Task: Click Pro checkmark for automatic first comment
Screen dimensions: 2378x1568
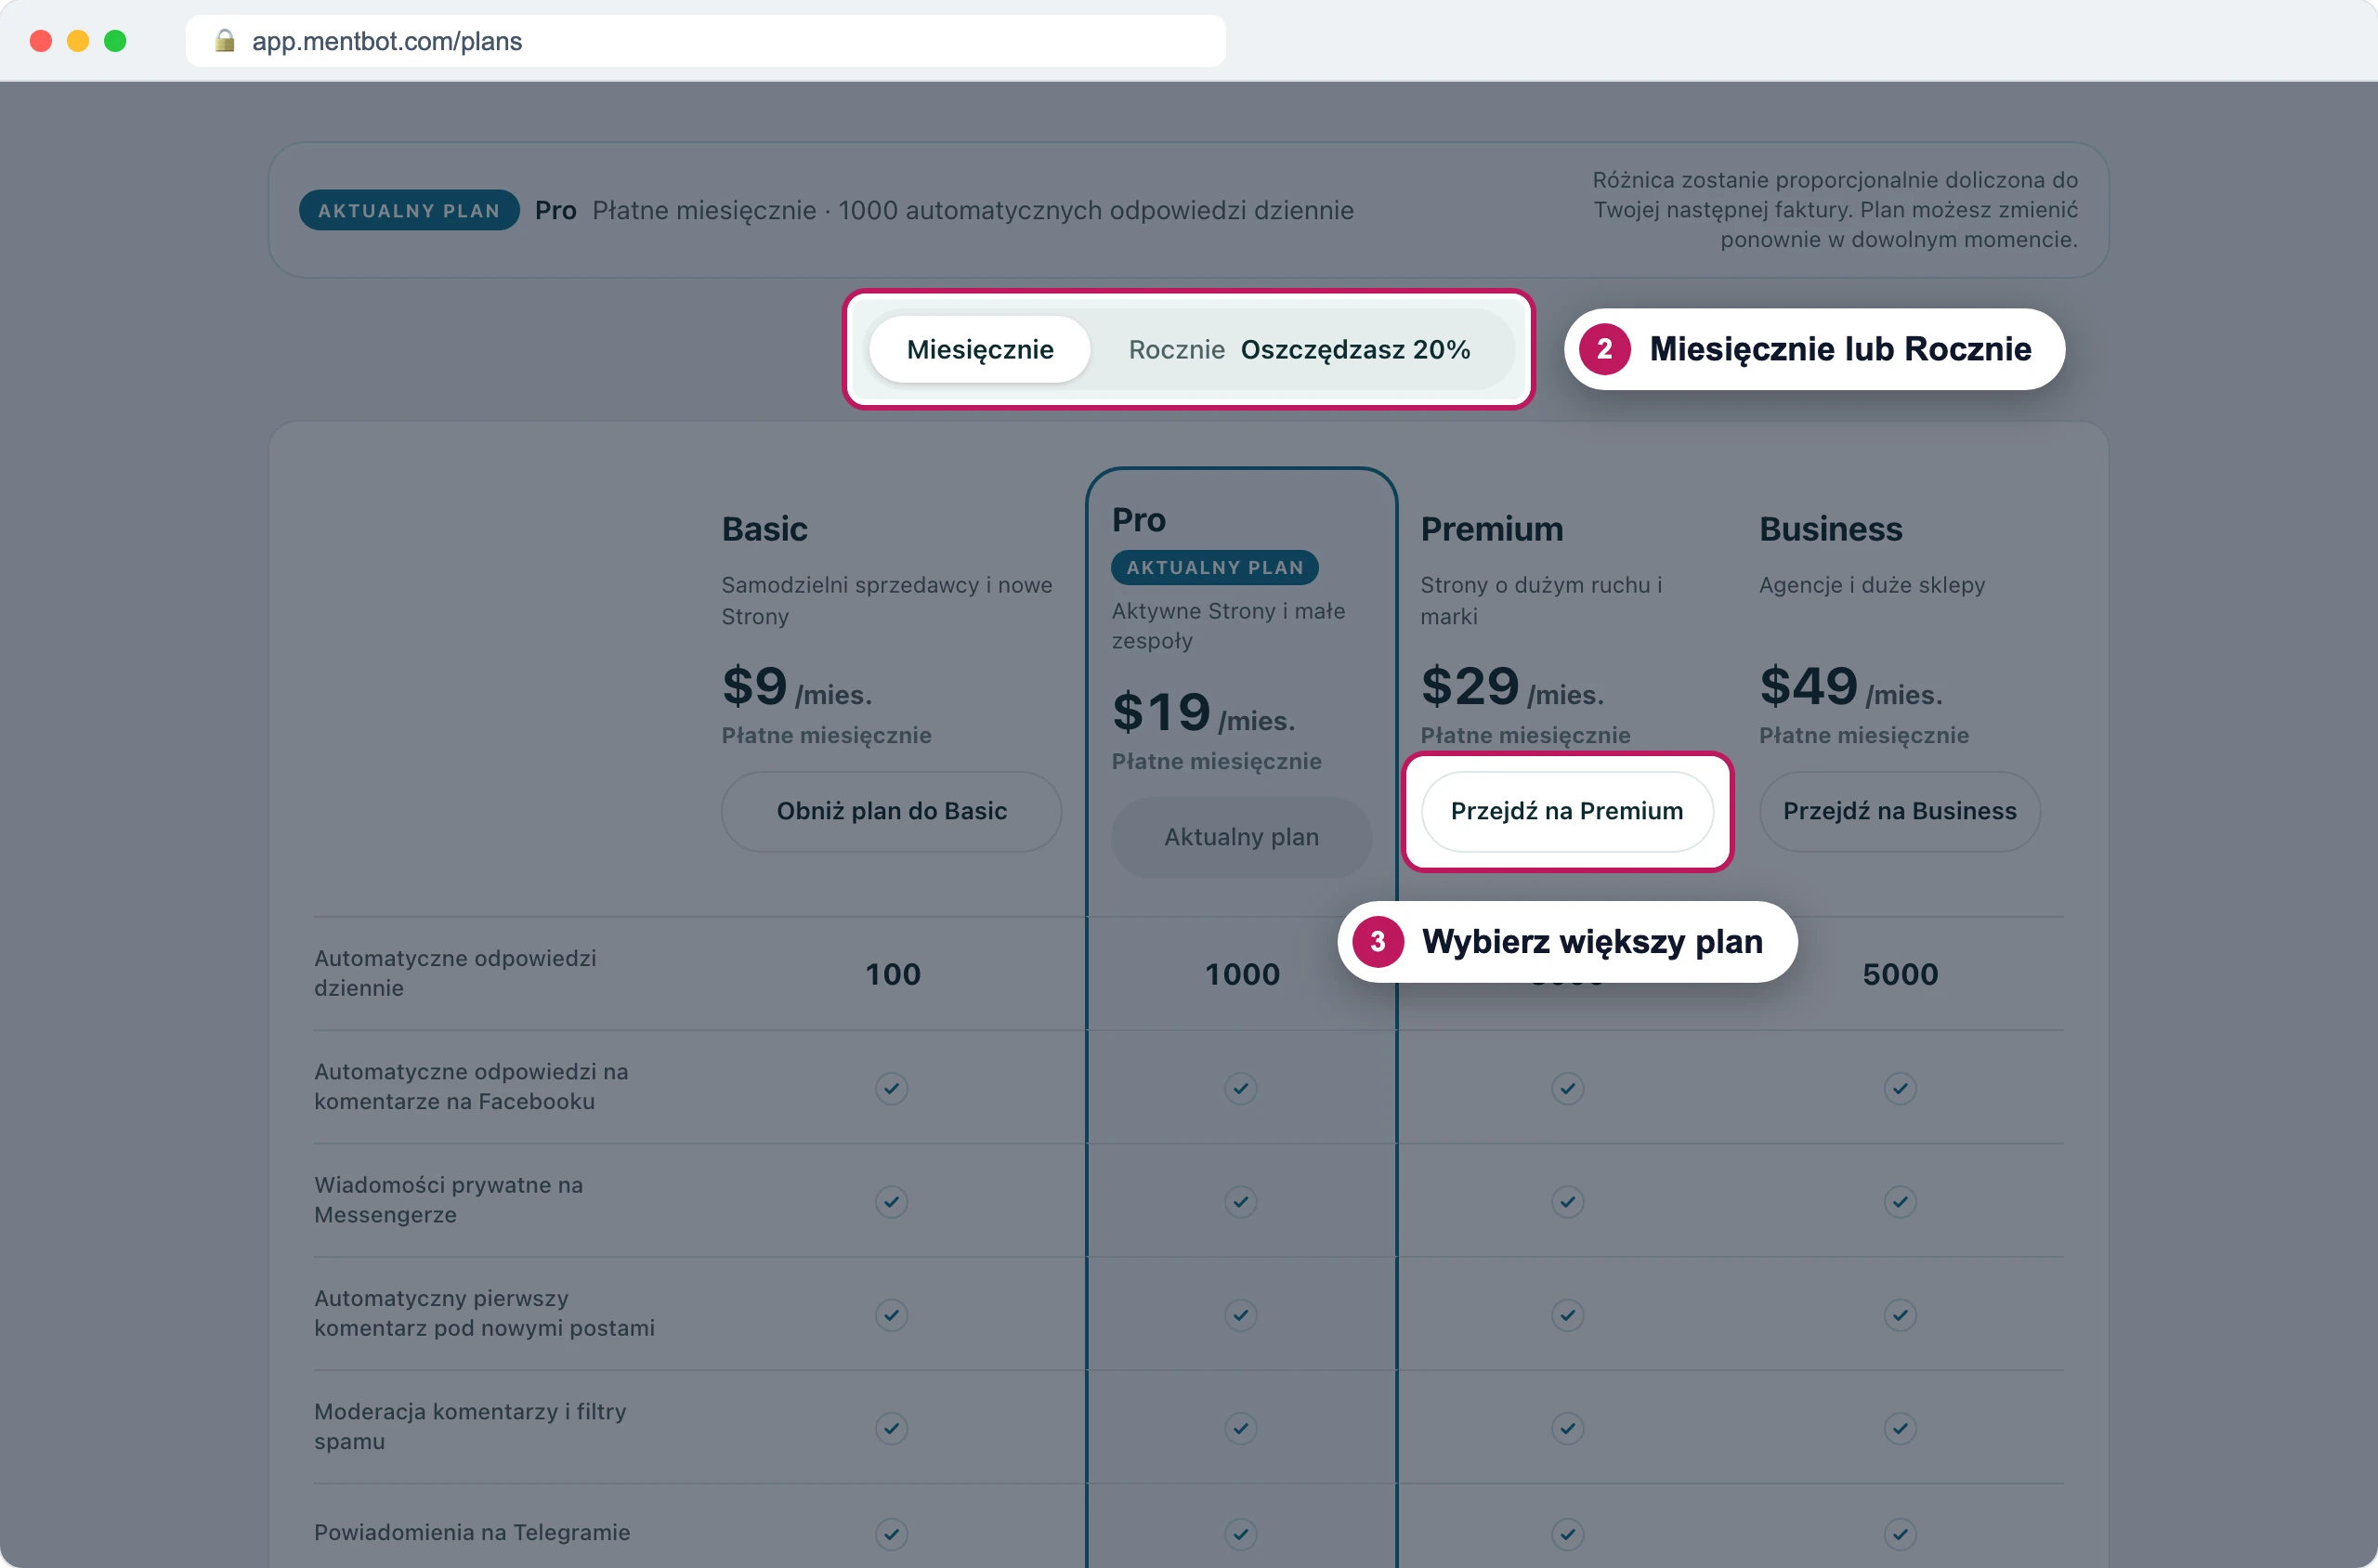Action: click(1241, 1314)
